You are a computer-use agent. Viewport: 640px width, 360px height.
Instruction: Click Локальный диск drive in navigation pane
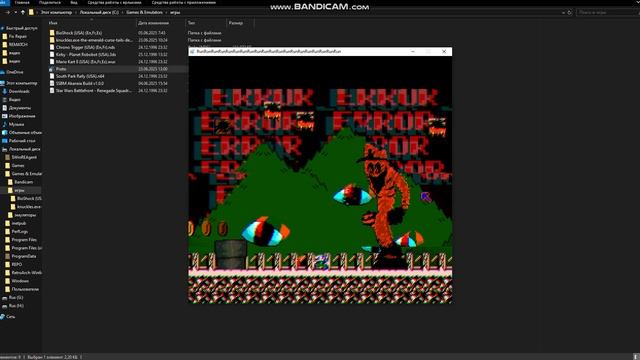pos(24,149)
